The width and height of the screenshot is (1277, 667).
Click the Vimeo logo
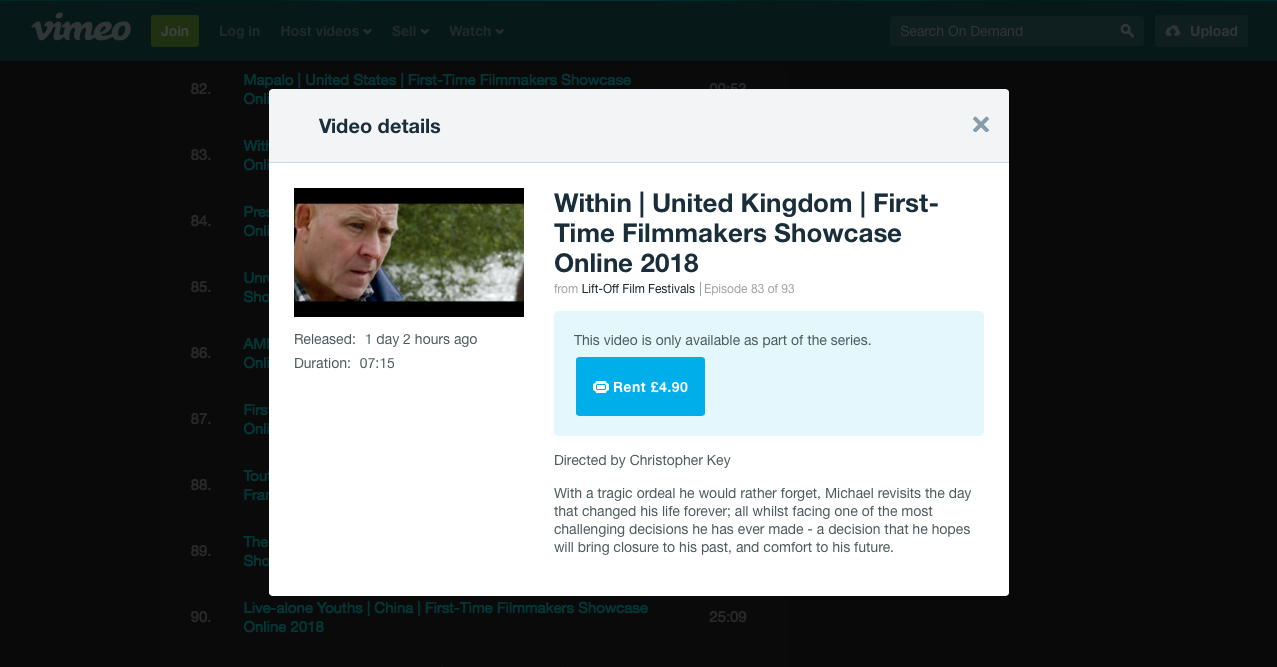coord(81,30)
